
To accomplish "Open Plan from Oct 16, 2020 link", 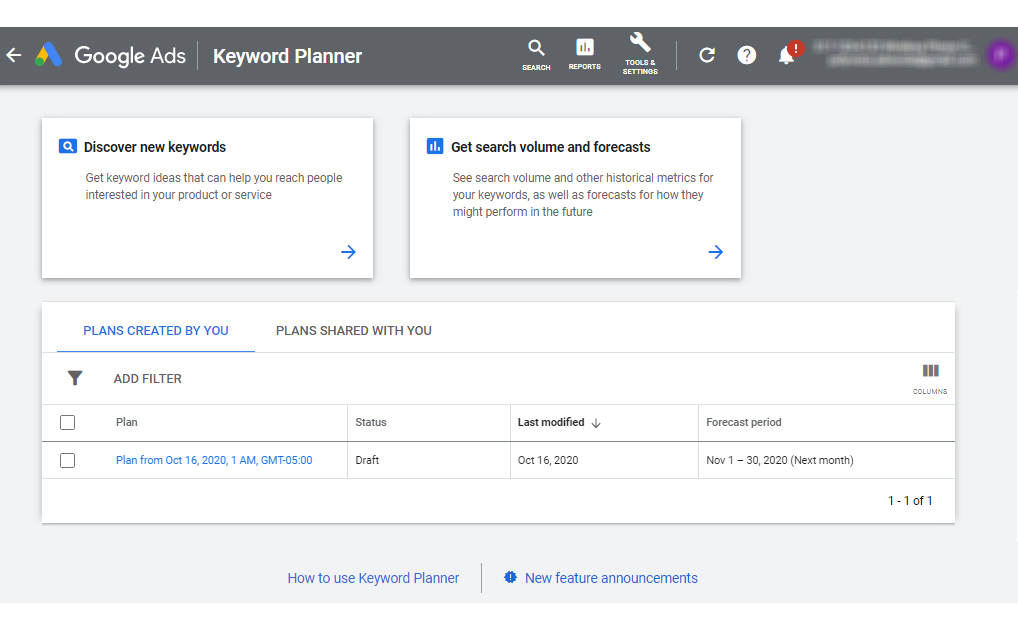I will pyautogui.click(x=214, y=461).
